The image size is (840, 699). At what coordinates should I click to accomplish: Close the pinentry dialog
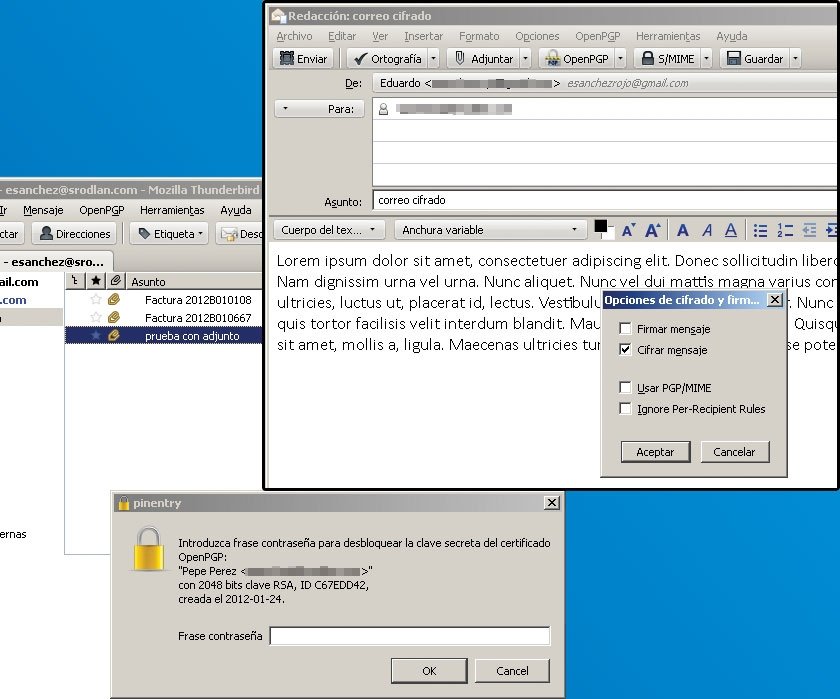tap(551, 502)
